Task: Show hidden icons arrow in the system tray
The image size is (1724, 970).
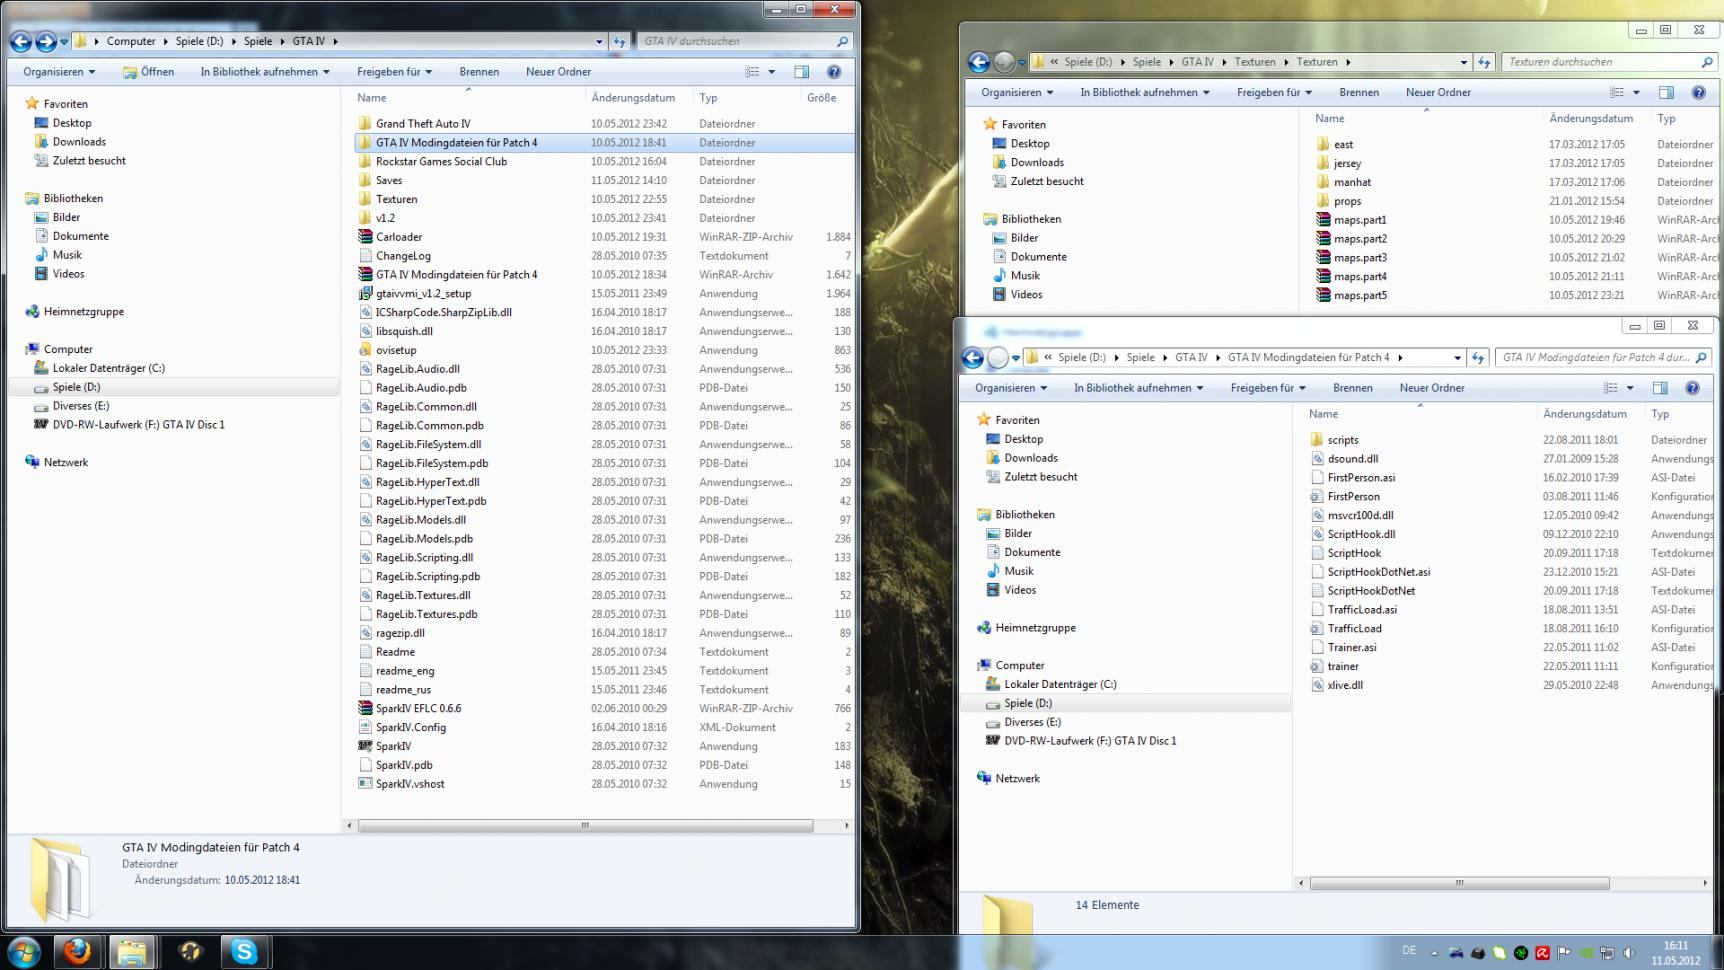Action: [1434, 953]
